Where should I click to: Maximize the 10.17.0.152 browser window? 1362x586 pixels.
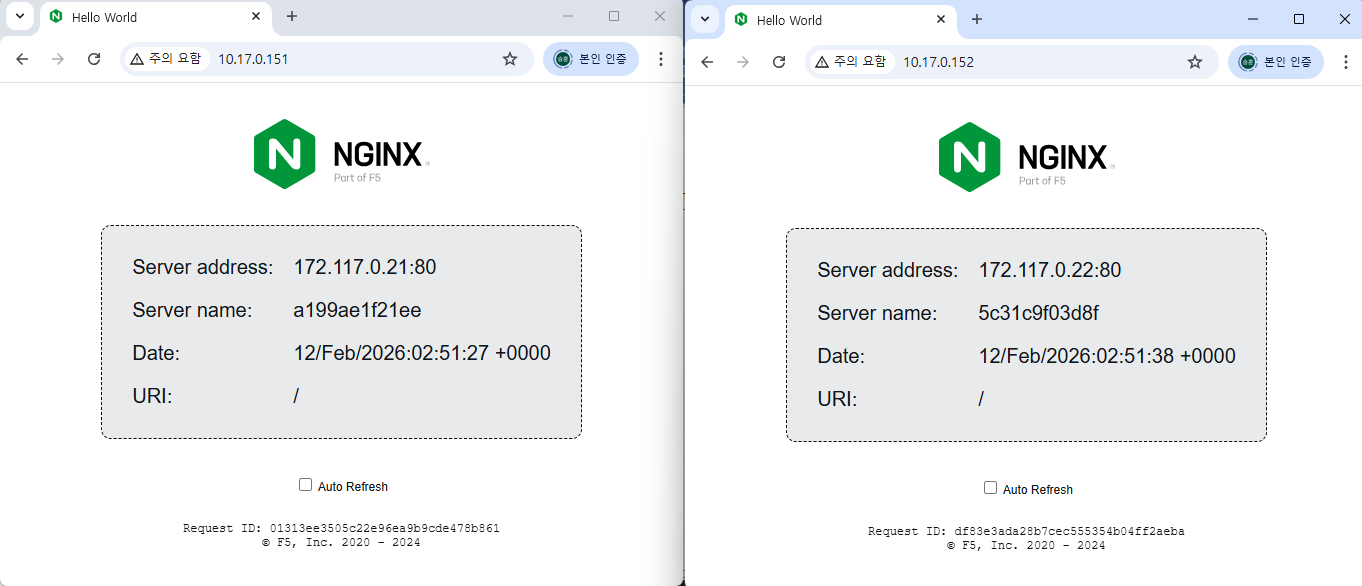1299,19
